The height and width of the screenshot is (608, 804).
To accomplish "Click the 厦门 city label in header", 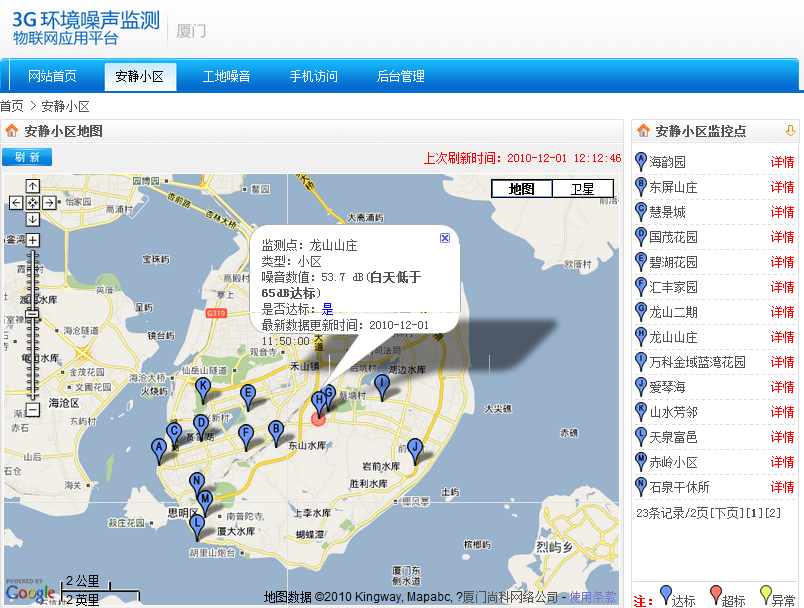I will [x=191, y=31].
